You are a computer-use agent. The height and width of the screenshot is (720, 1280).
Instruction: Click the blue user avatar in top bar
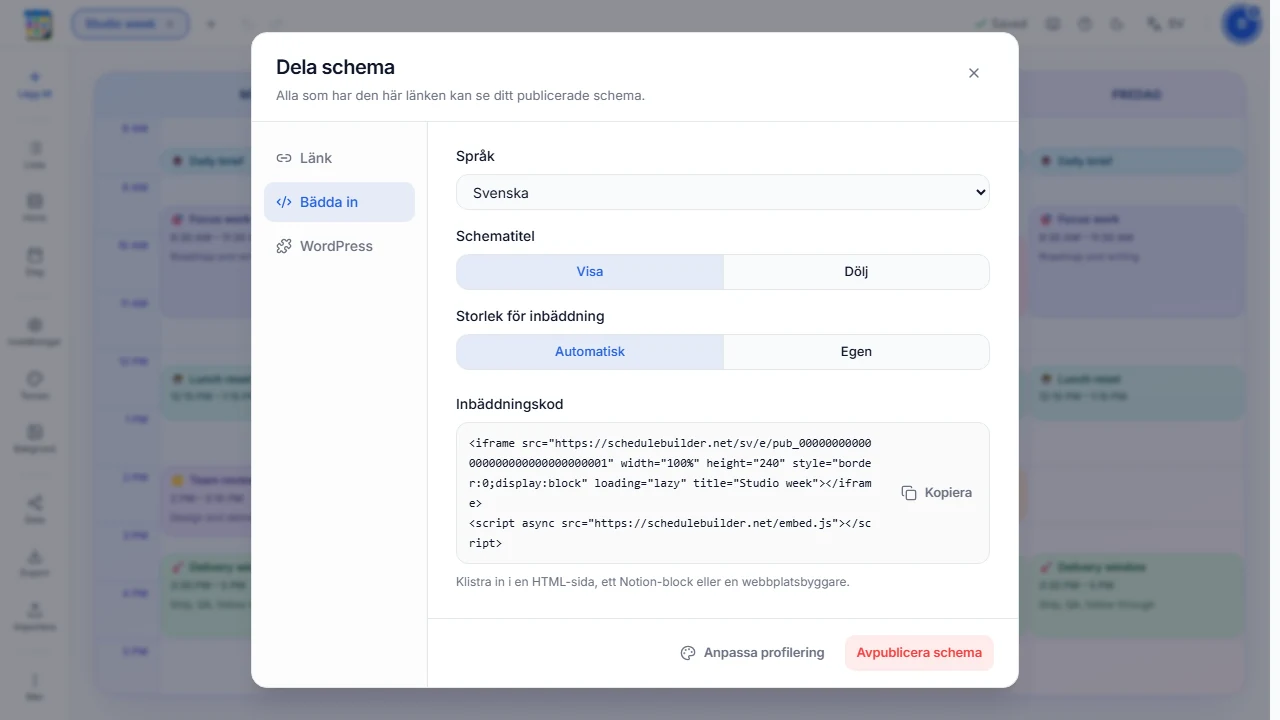coord(1241,24)
